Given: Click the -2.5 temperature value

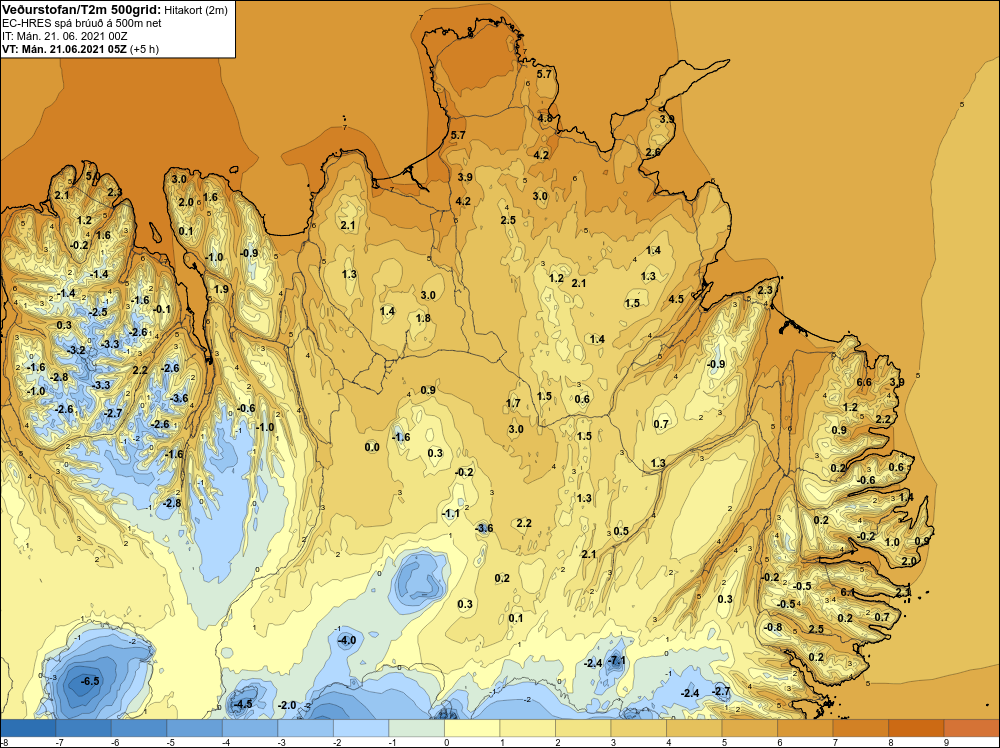Looking at the screenshot, I should [x=98, y=312].
